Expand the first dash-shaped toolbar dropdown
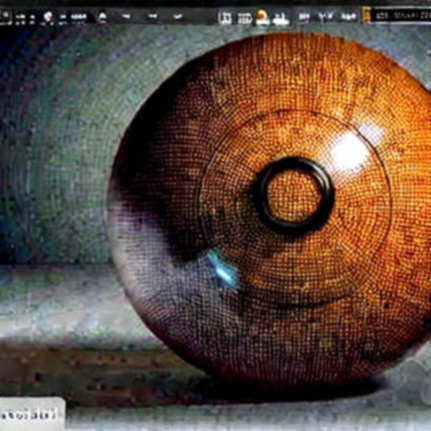The height and width of the screenshot is (431, 431). pyautogui.click(x=126, y=16)
